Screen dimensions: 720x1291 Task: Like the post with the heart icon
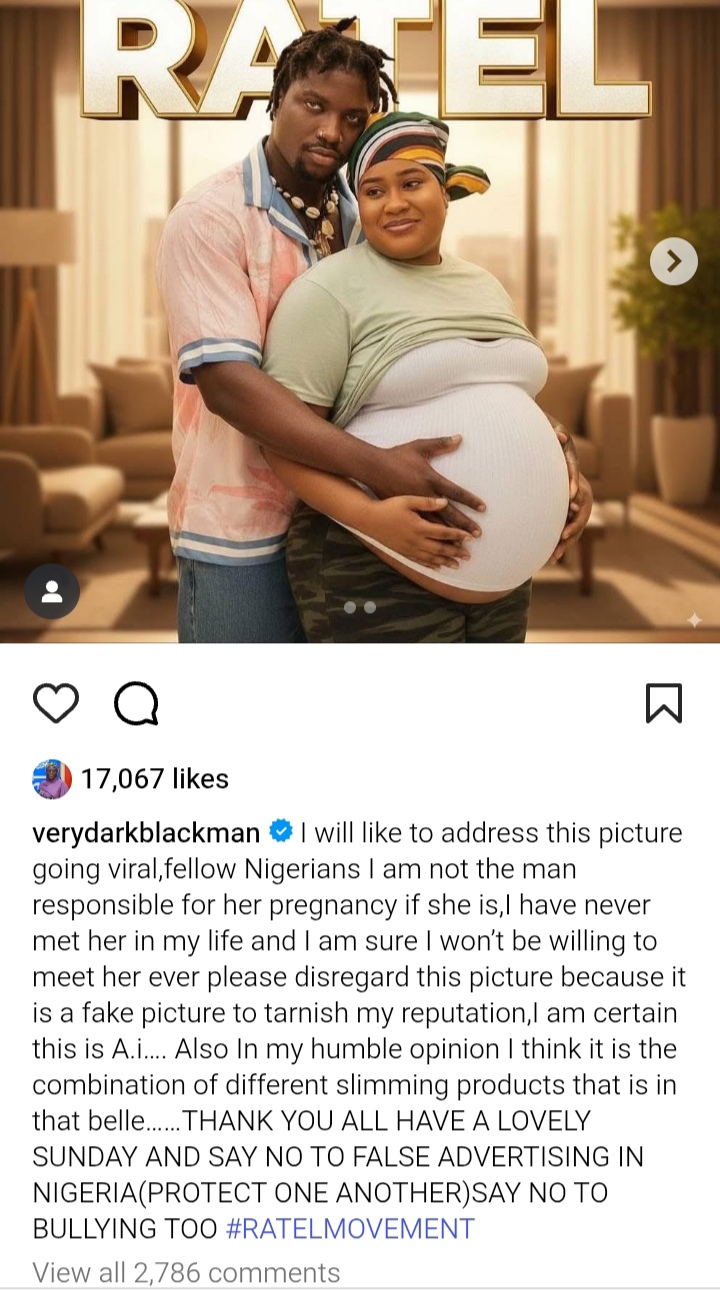point(56,703)
